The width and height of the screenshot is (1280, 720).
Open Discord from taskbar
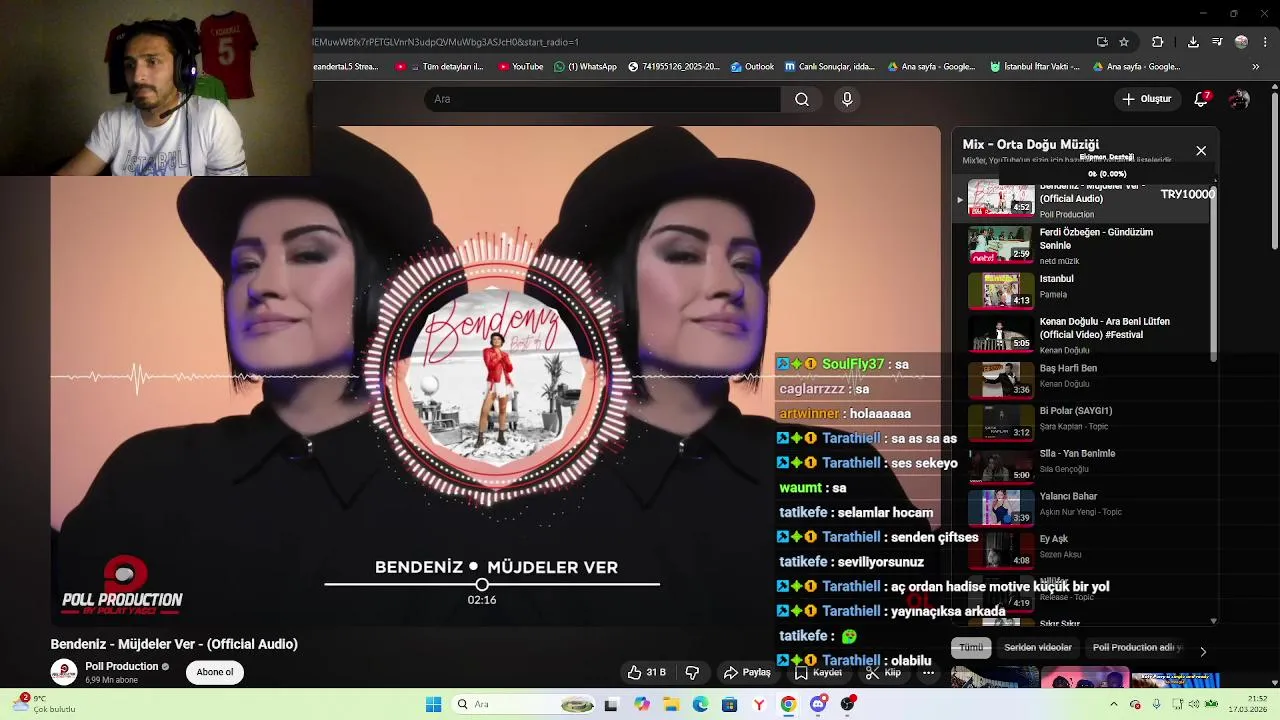click(x=818, y=704)
